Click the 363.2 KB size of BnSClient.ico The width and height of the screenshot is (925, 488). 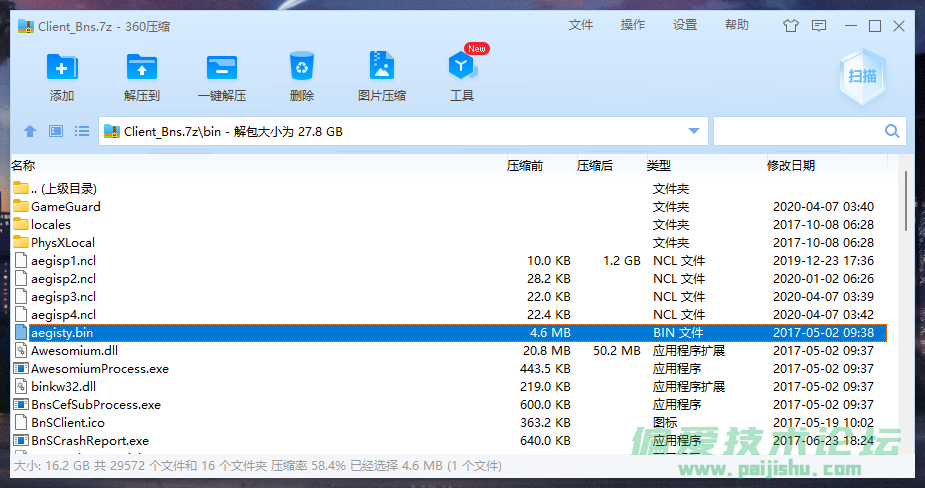tap(545, 423)
